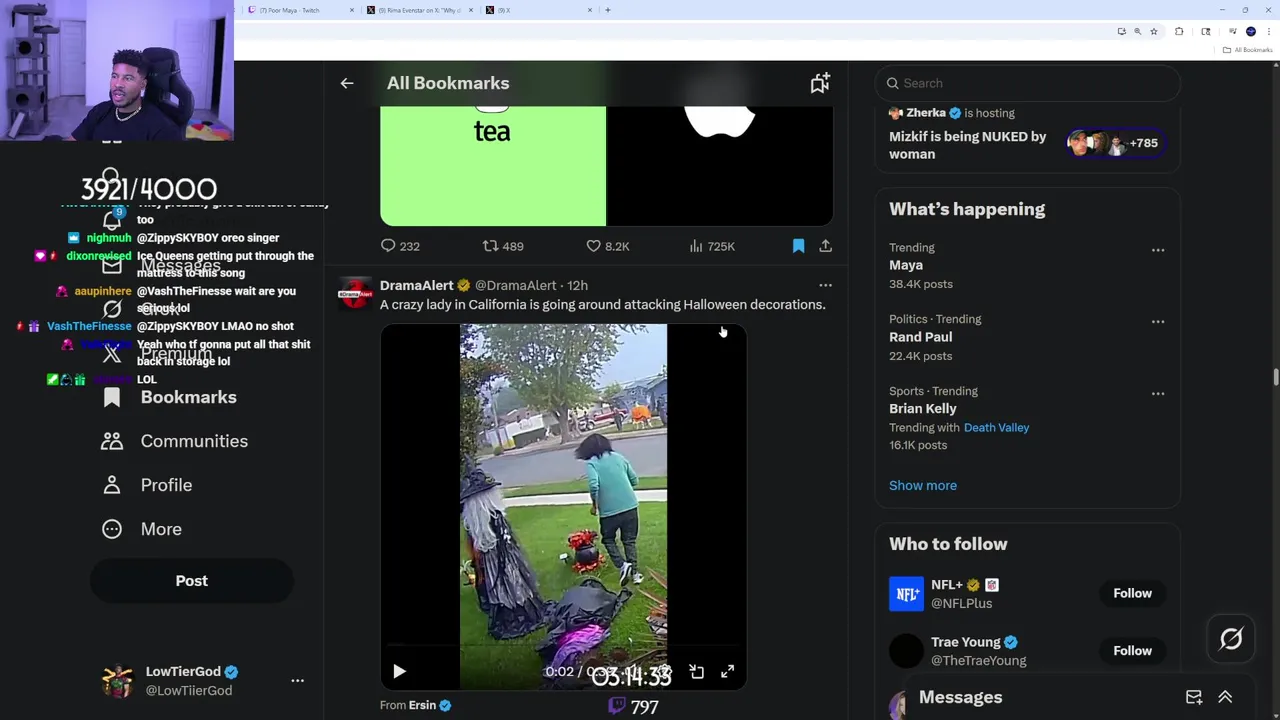Expand the Messages drawer
Image resolution: width=1280 pixels, height=720 pixels.
click(1225, 697)
